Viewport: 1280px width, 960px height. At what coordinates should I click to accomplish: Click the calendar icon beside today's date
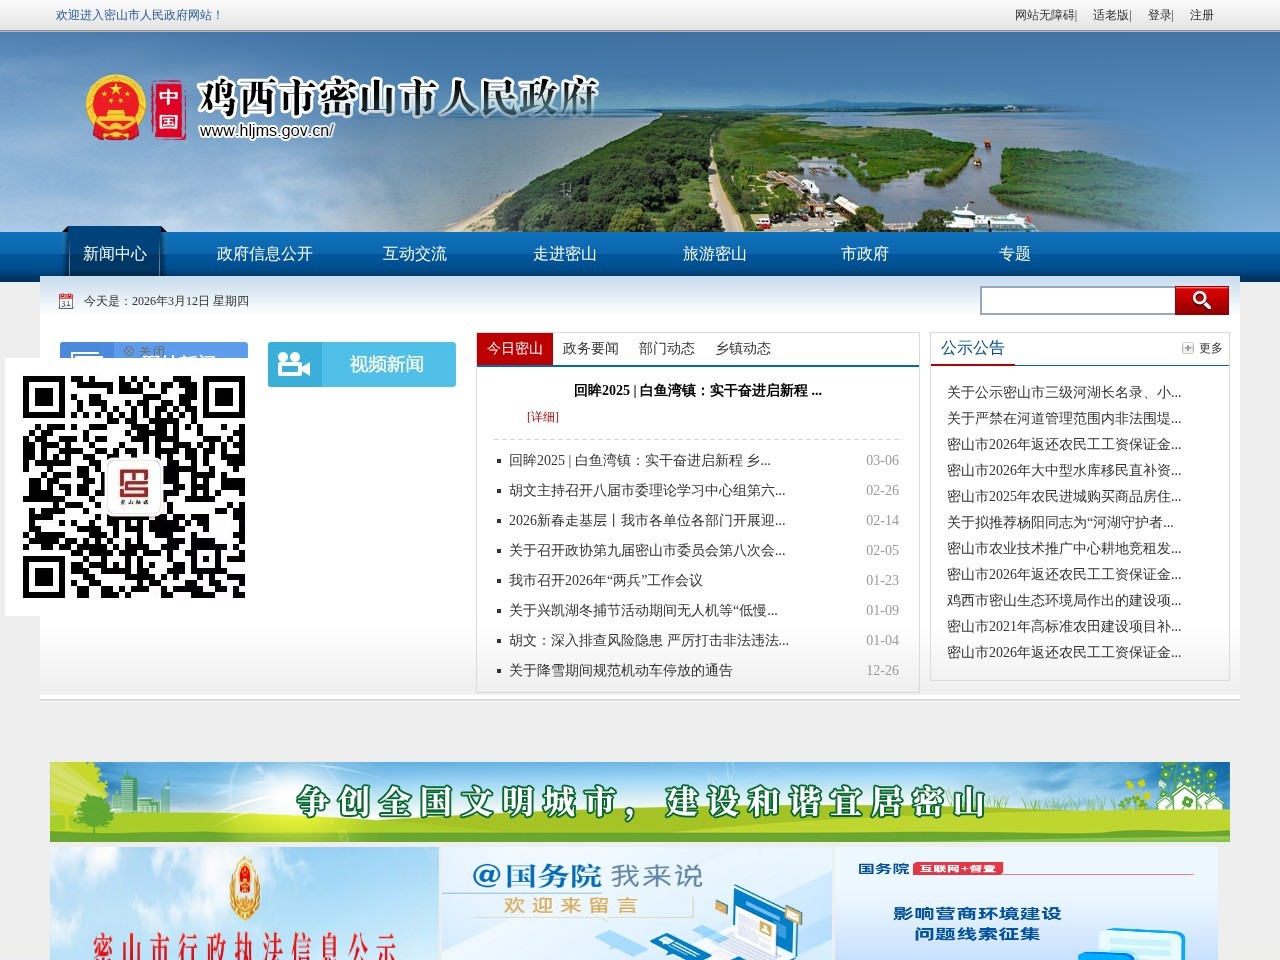66,301
